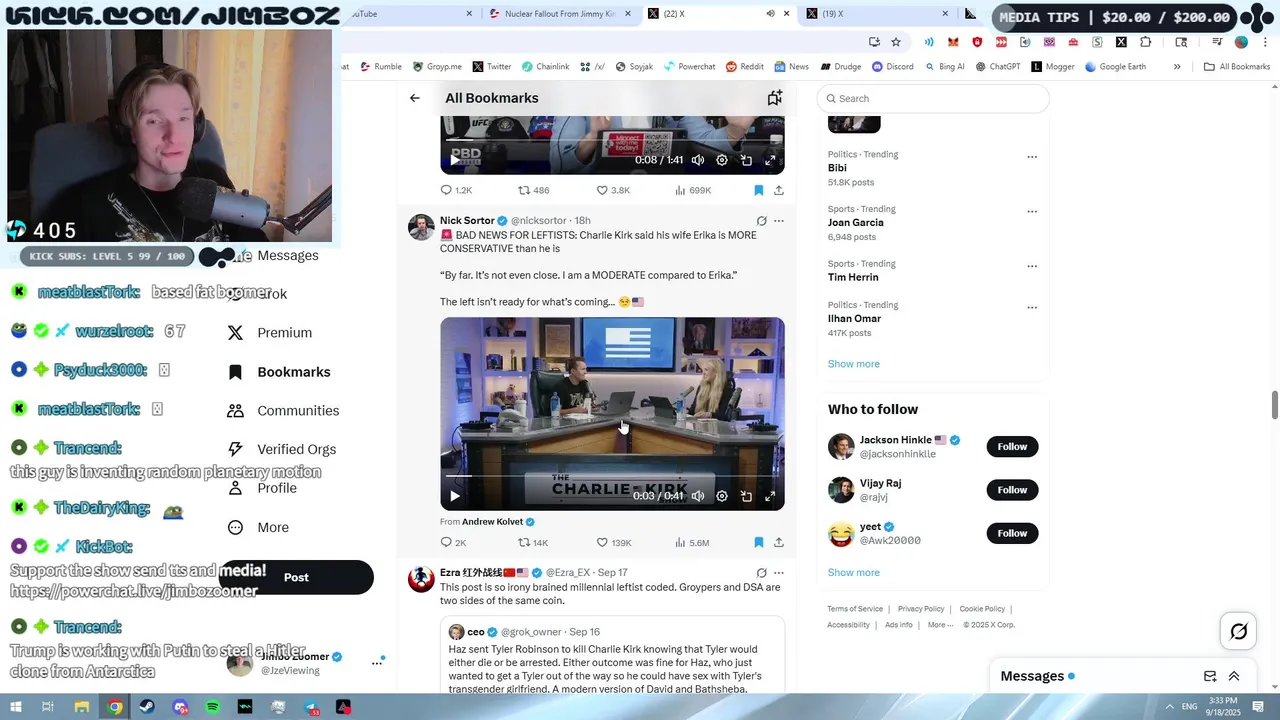The image size is (1280, 720).
Task: Open more options on Ezra post
Action: click(779, 573)
